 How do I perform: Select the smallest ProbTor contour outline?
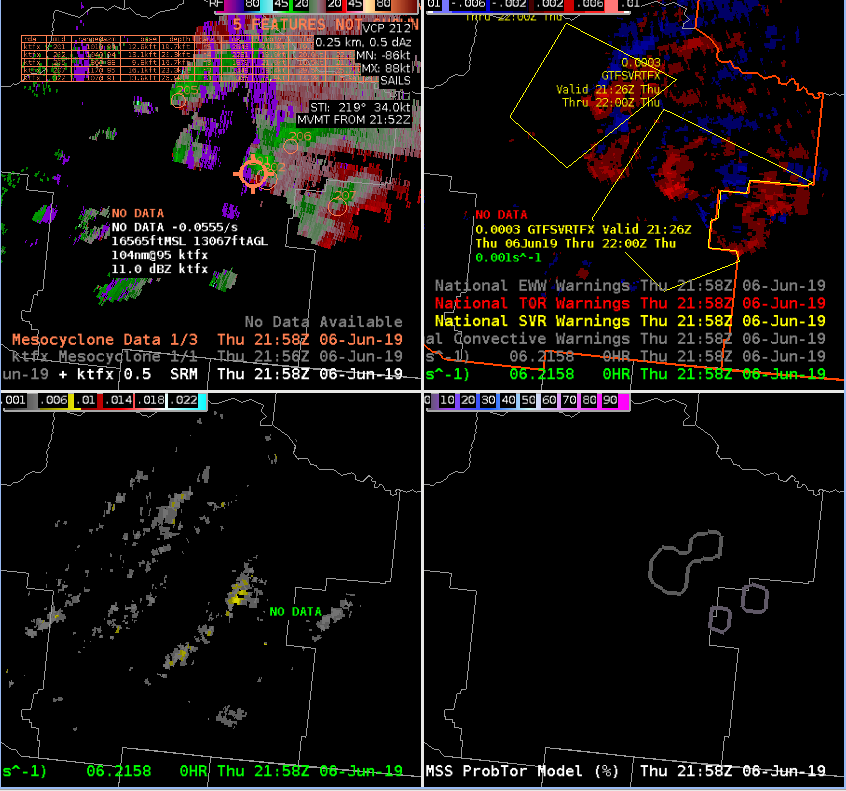719,619
